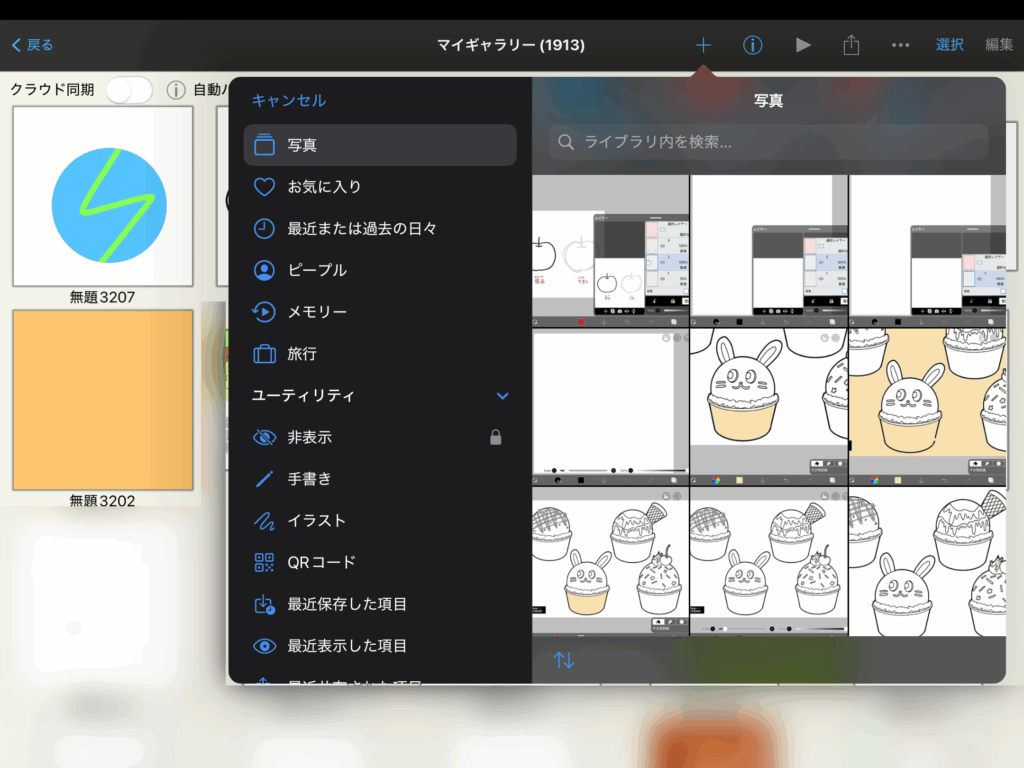Open the 無題3207 artwork thumbnail
Viewport: 1024px width, 768px height.
coord(102,196)
